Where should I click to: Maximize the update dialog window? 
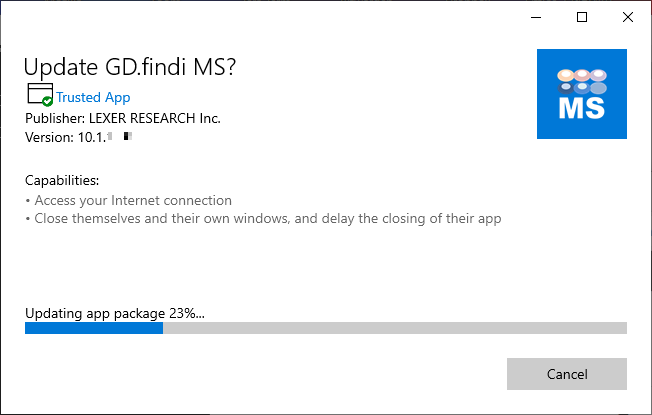click(x=581, y=17)
